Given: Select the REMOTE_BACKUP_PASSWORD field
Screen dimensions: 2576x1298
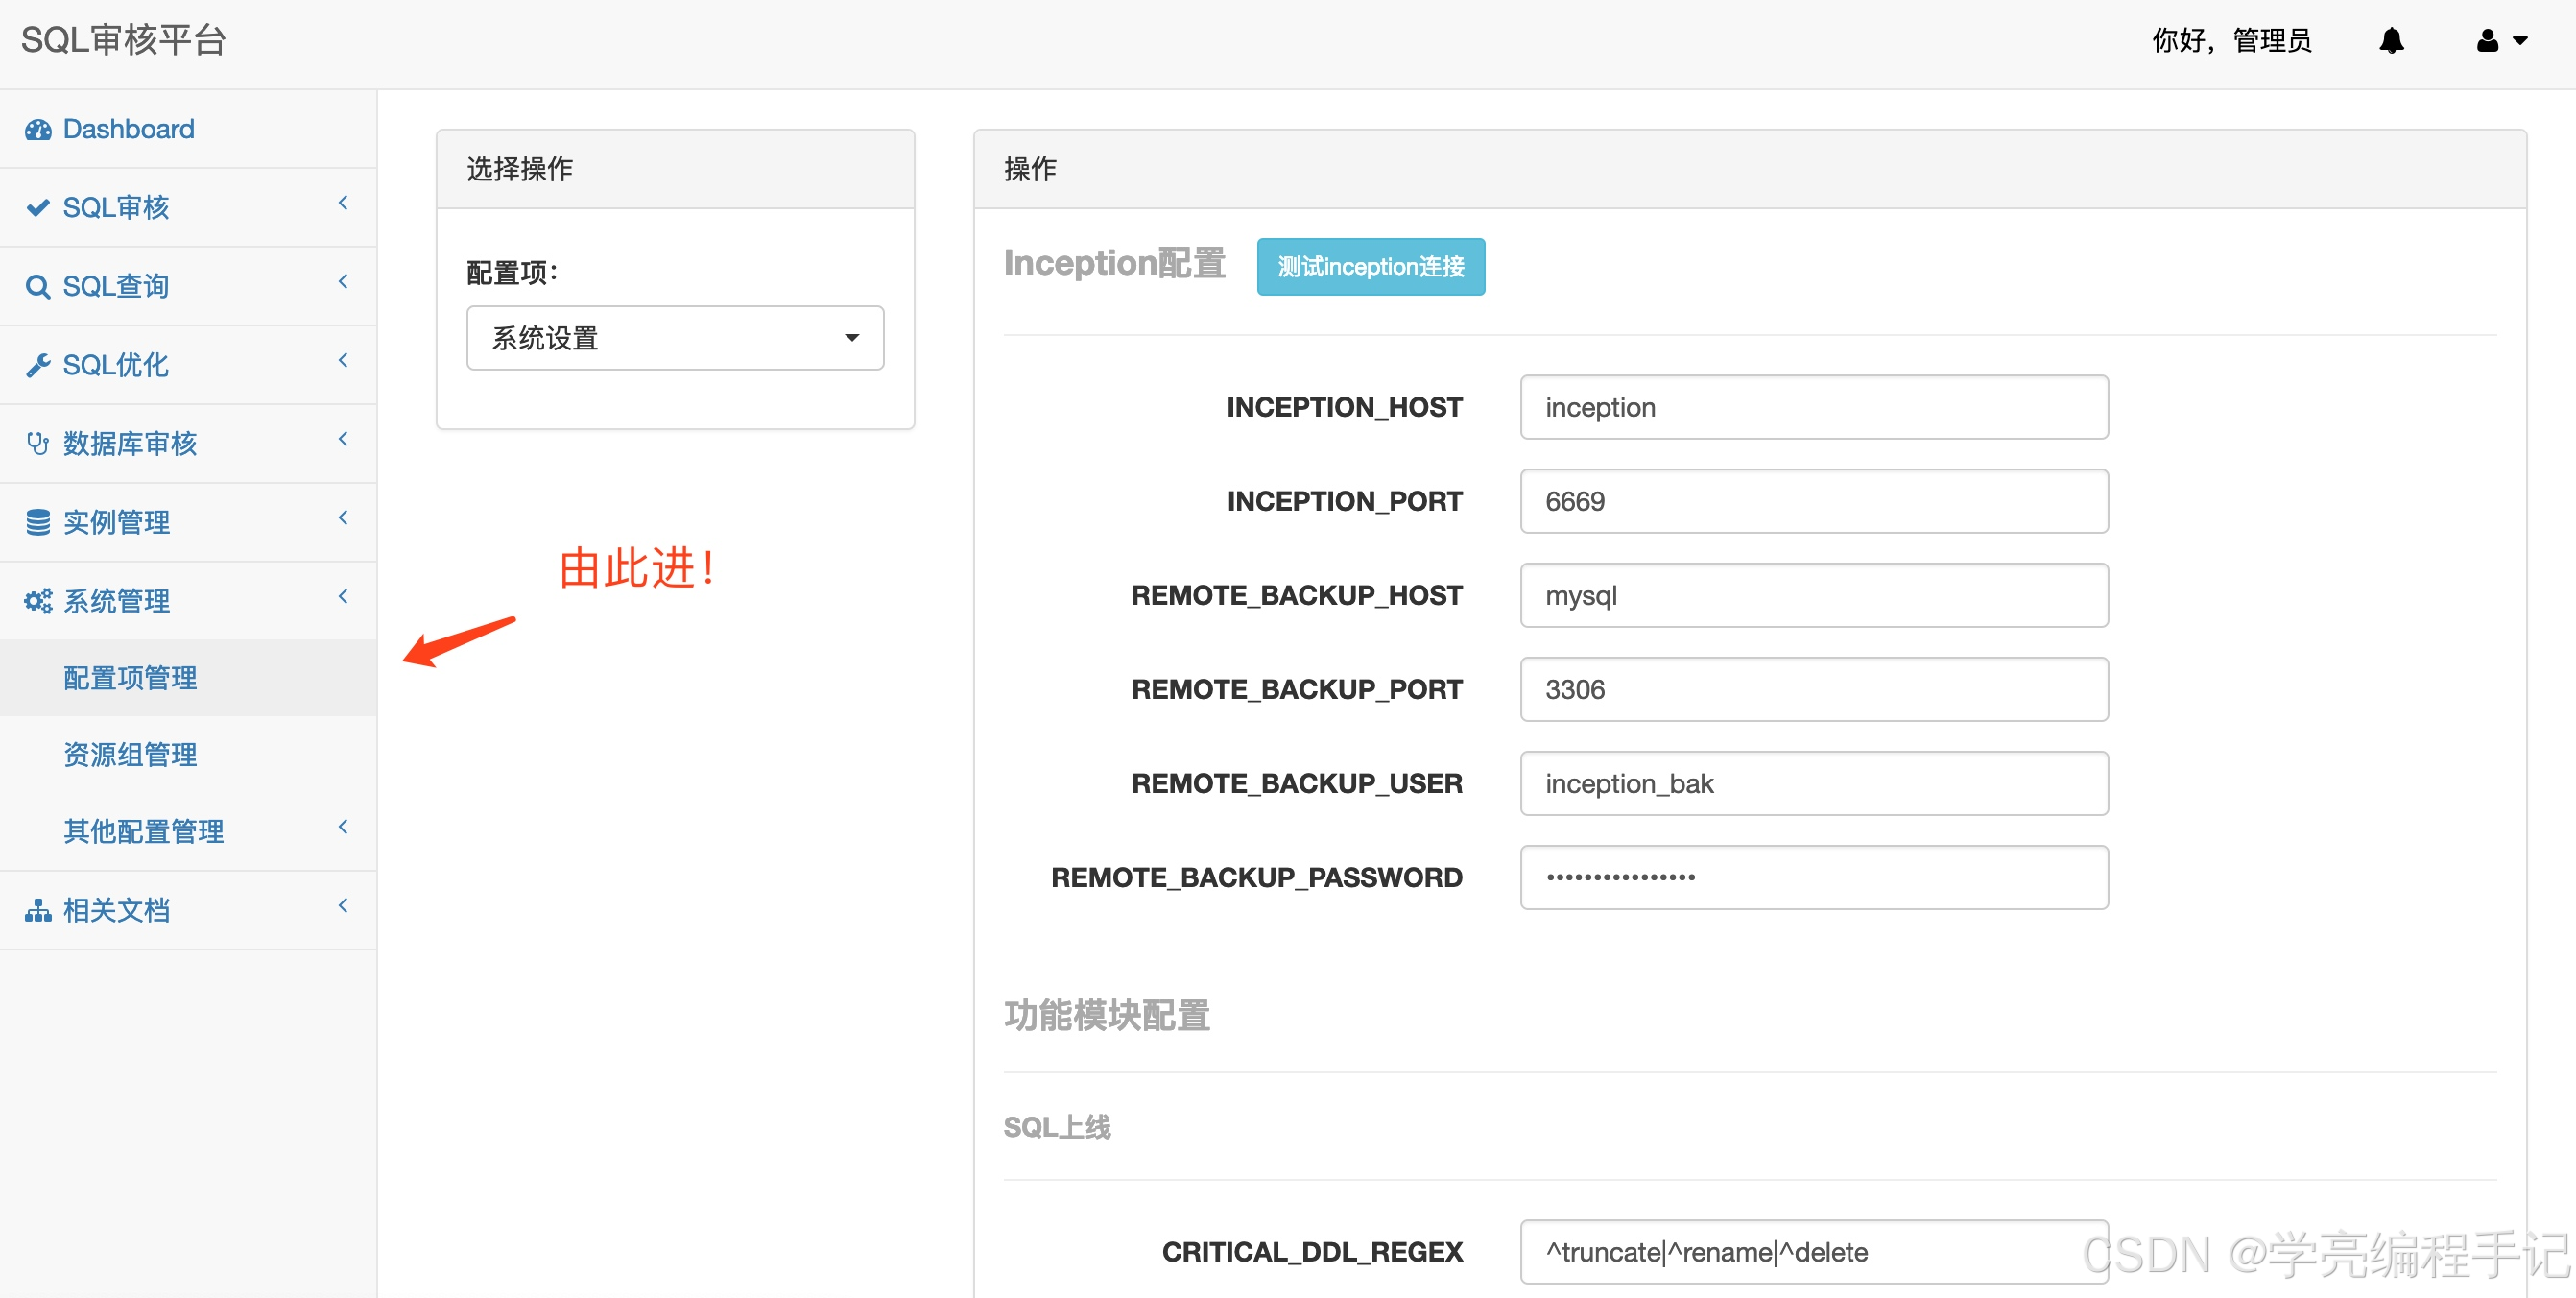Looking at the screenshot, I should point(1812,877).
